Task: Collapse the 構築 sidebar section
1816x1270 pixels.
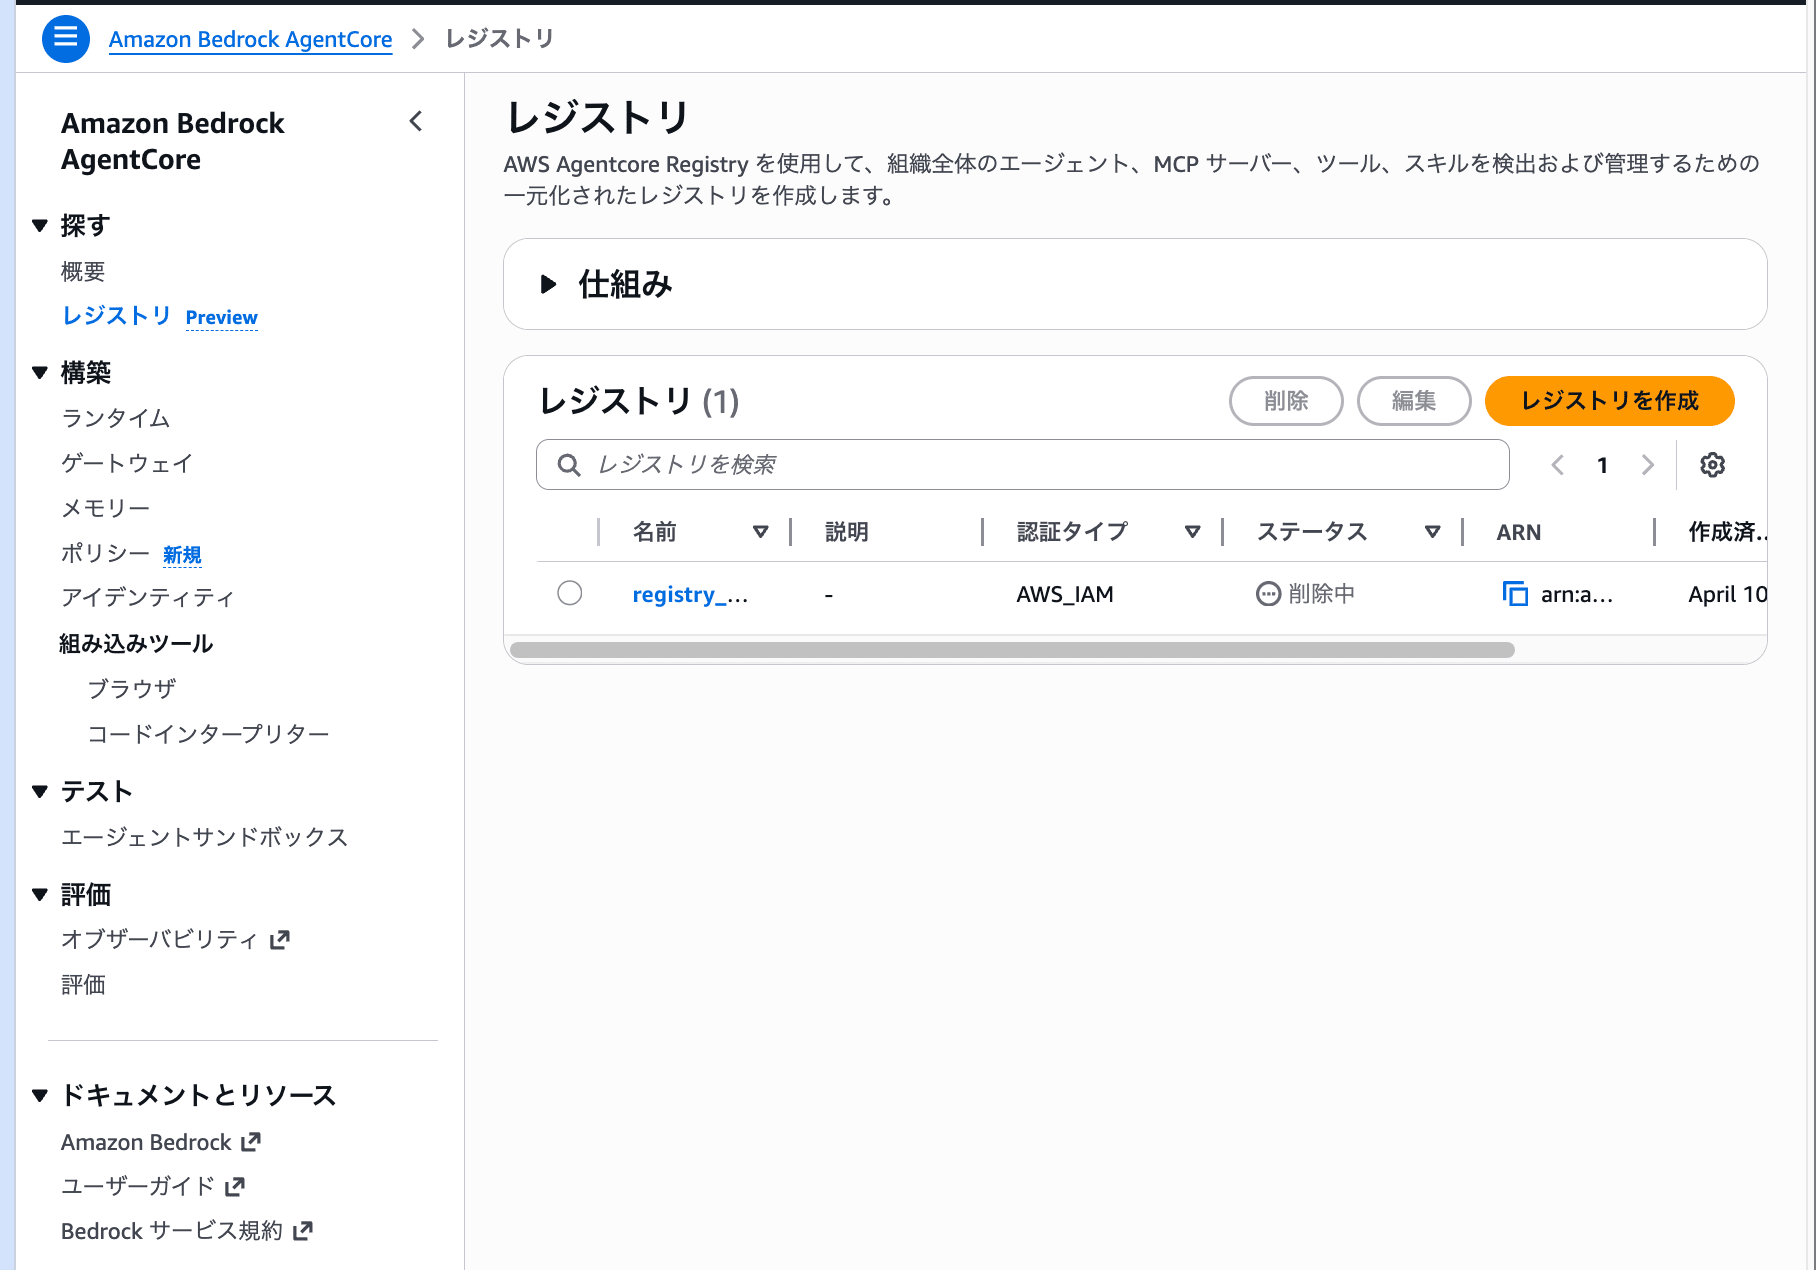Action: tap(40, 373)
